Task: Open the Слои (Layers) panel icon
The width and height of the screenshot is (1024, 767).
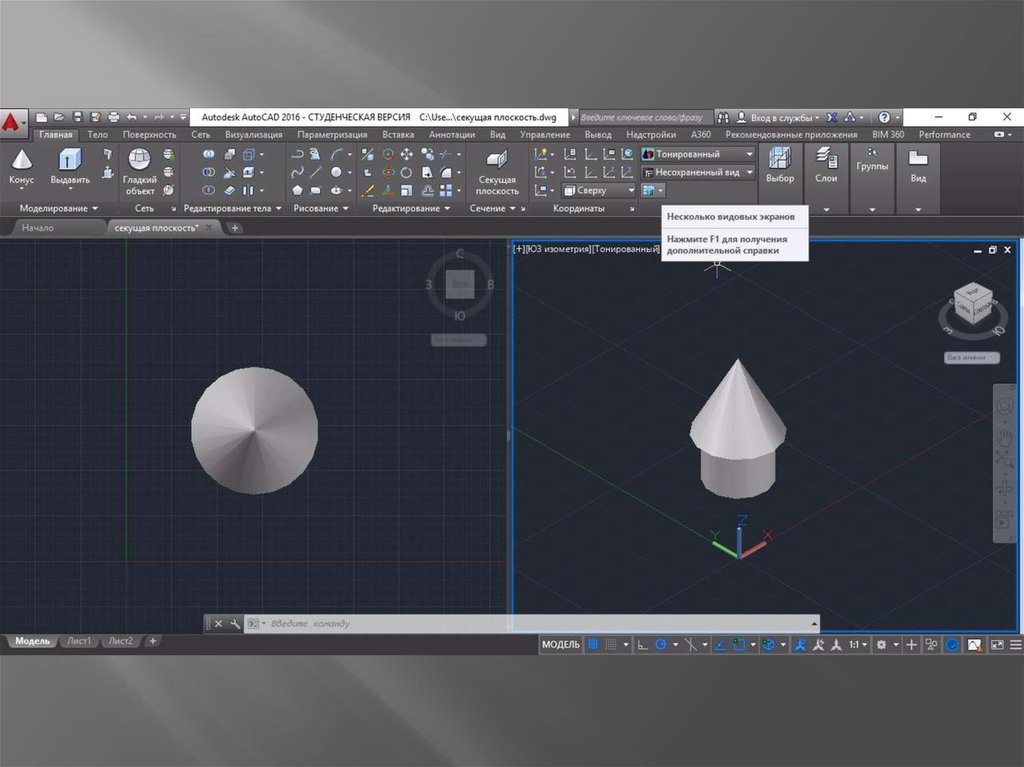Action: coord(826,165)
